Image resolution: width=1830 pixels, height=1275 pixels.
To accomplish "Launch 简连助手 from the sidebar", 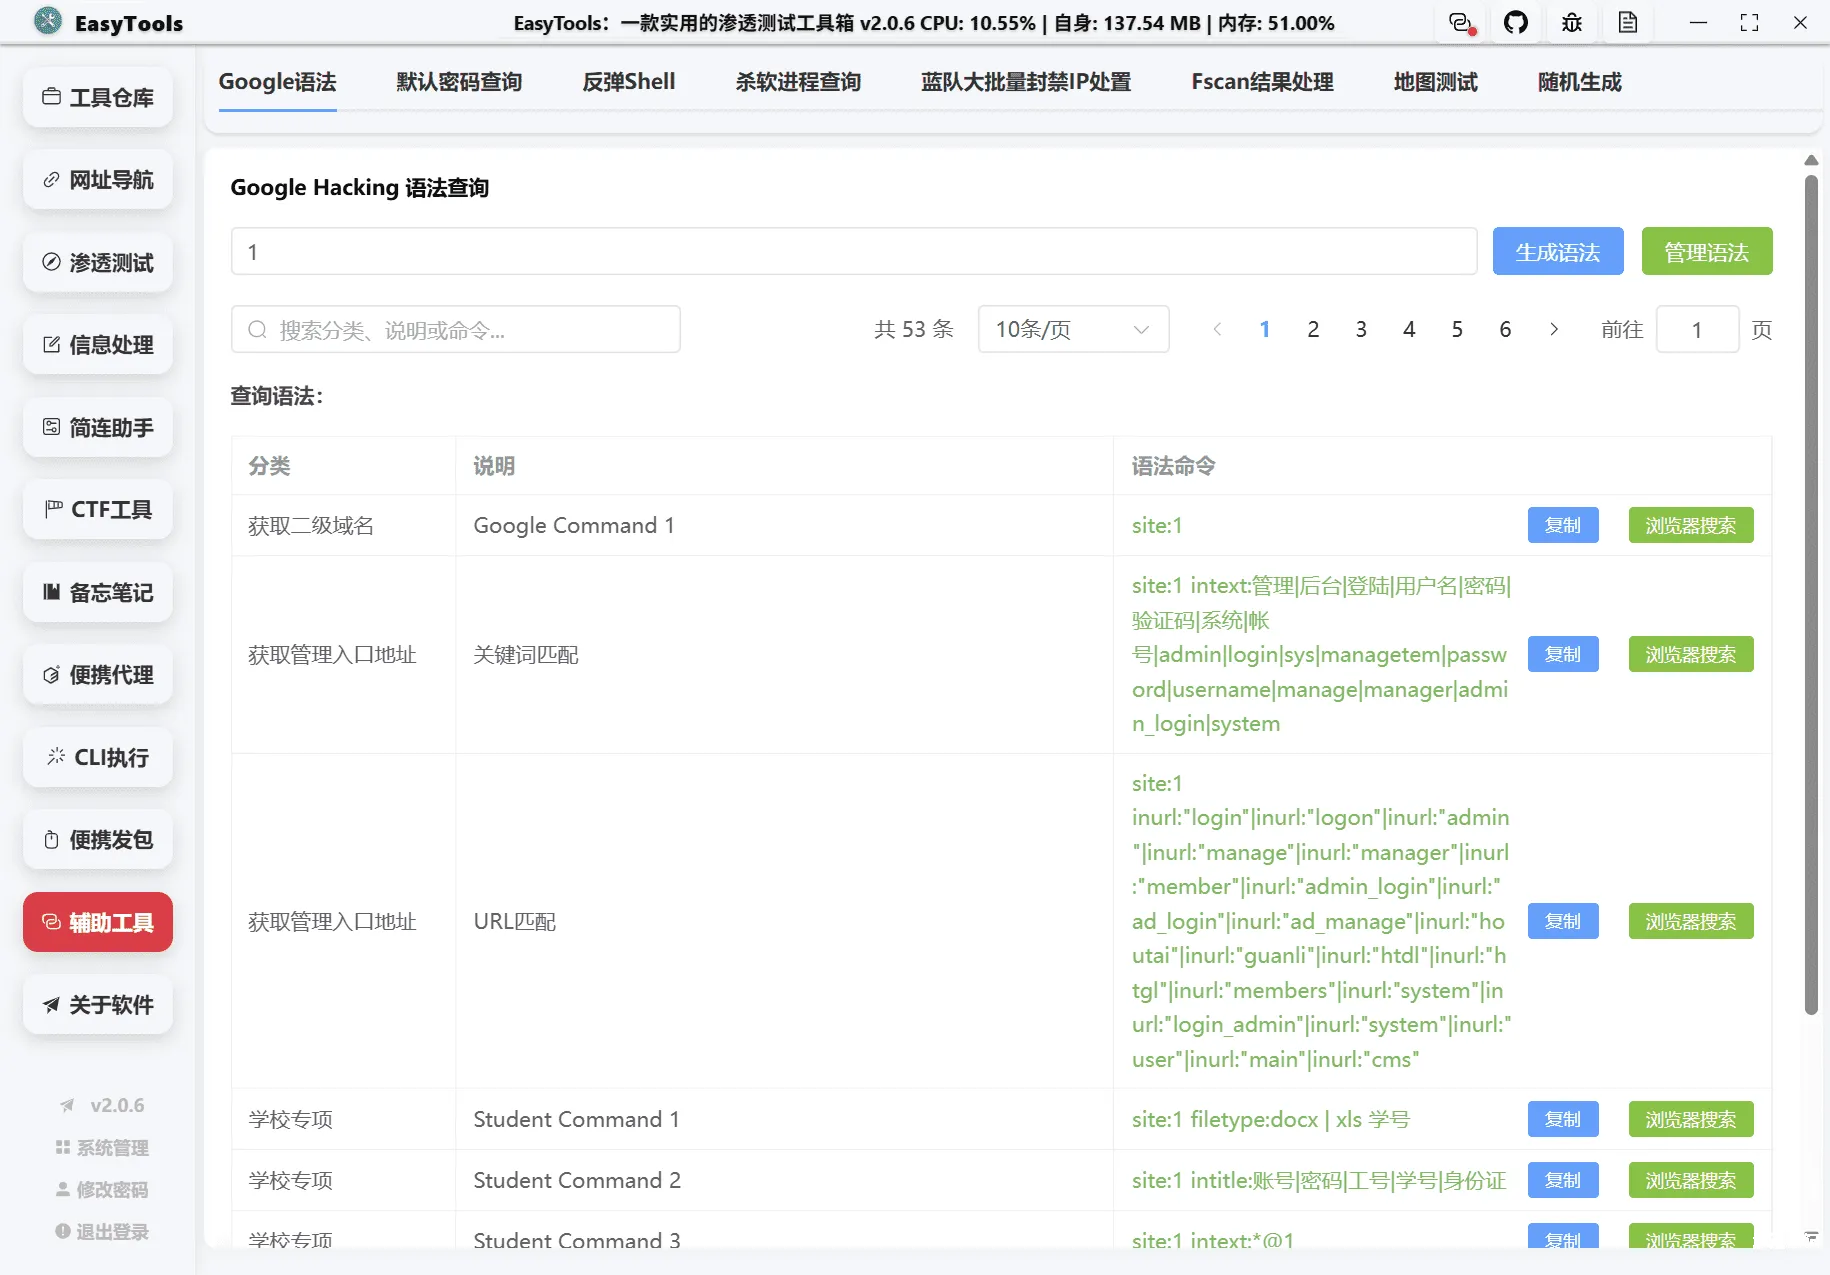I will [97, 427].
